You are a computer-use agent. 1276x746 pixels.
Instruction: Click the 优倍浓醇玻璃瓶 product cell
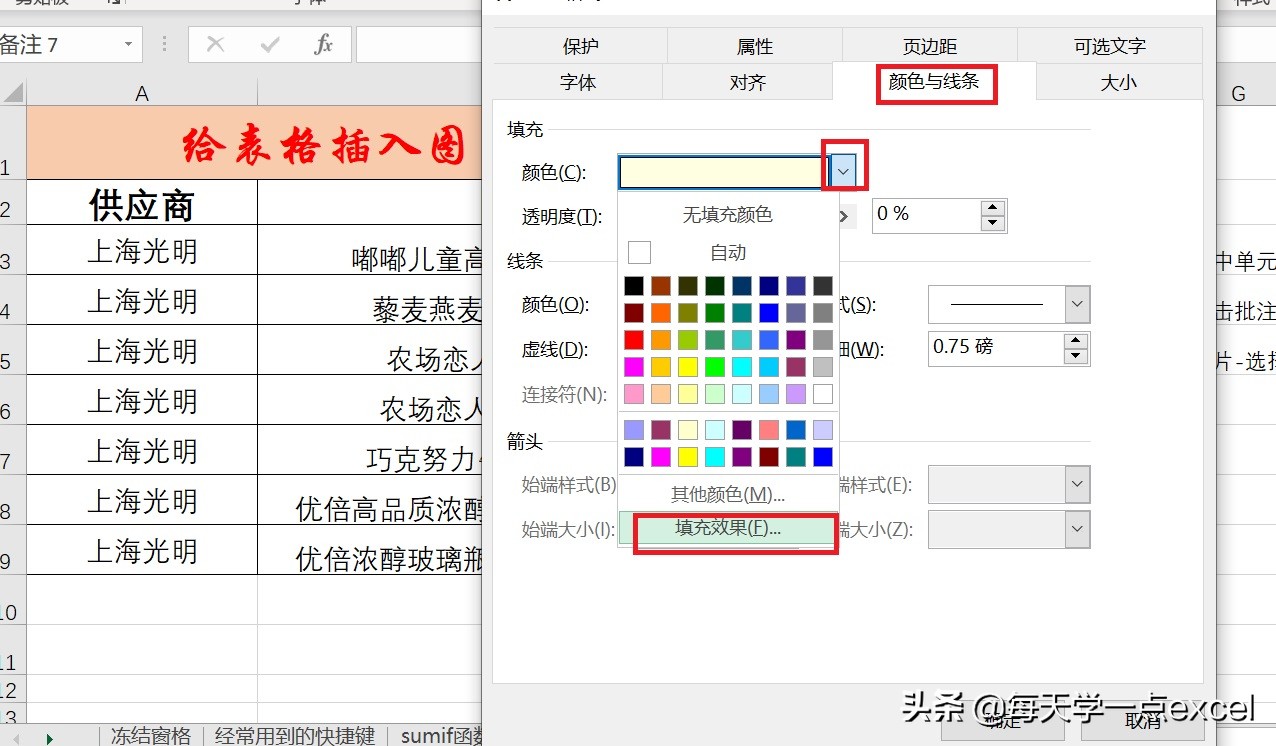click(370, 550)
